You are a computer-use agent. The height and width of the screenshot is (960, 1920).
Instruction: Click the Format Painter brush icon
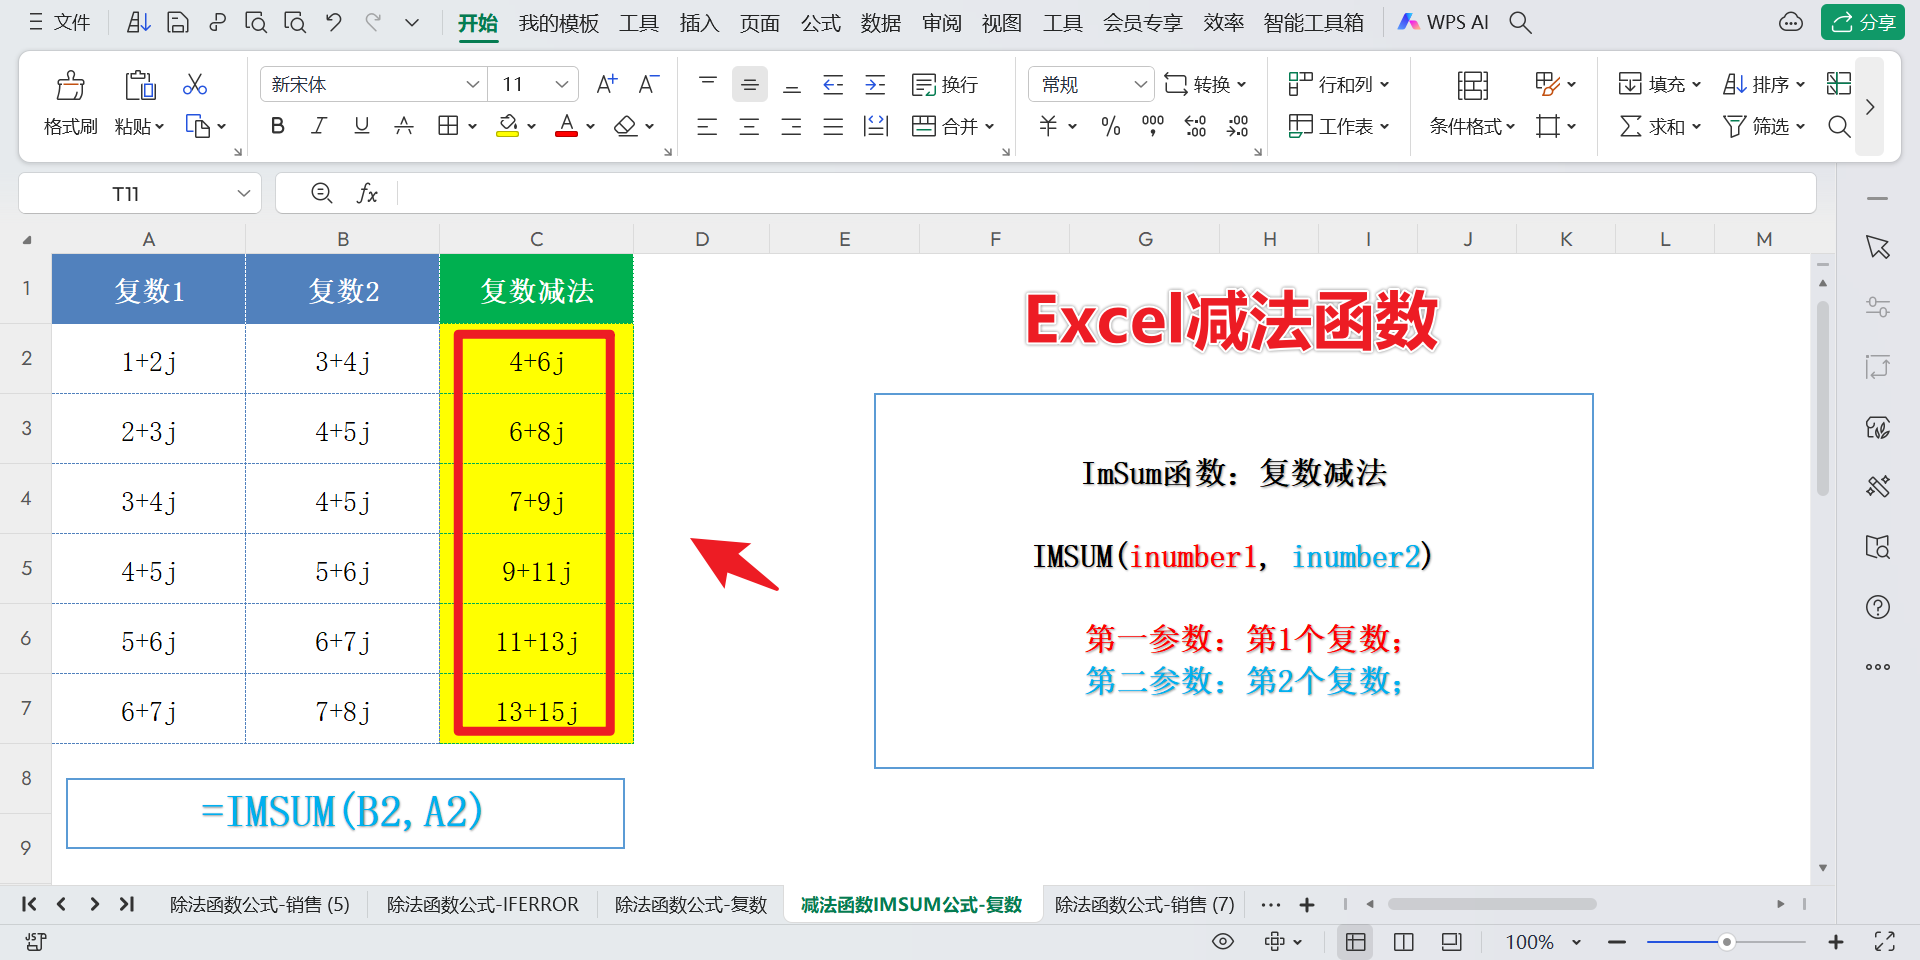[70, 86]
